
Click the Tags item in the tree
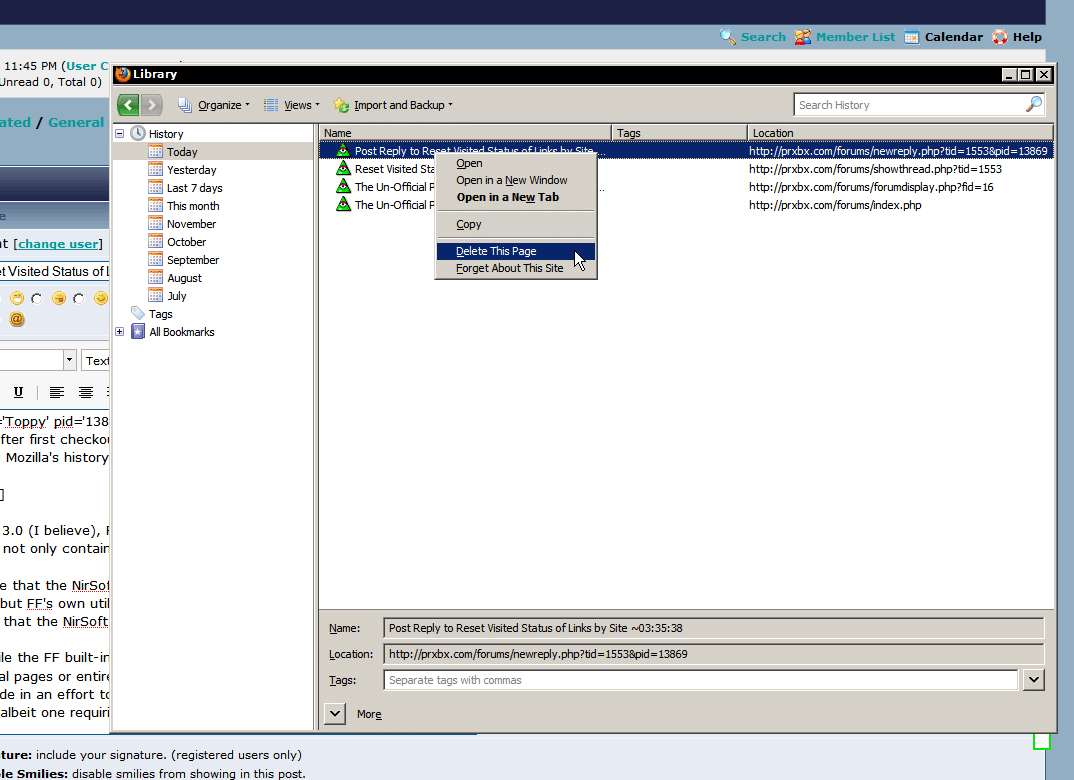(x=160, y=314)
